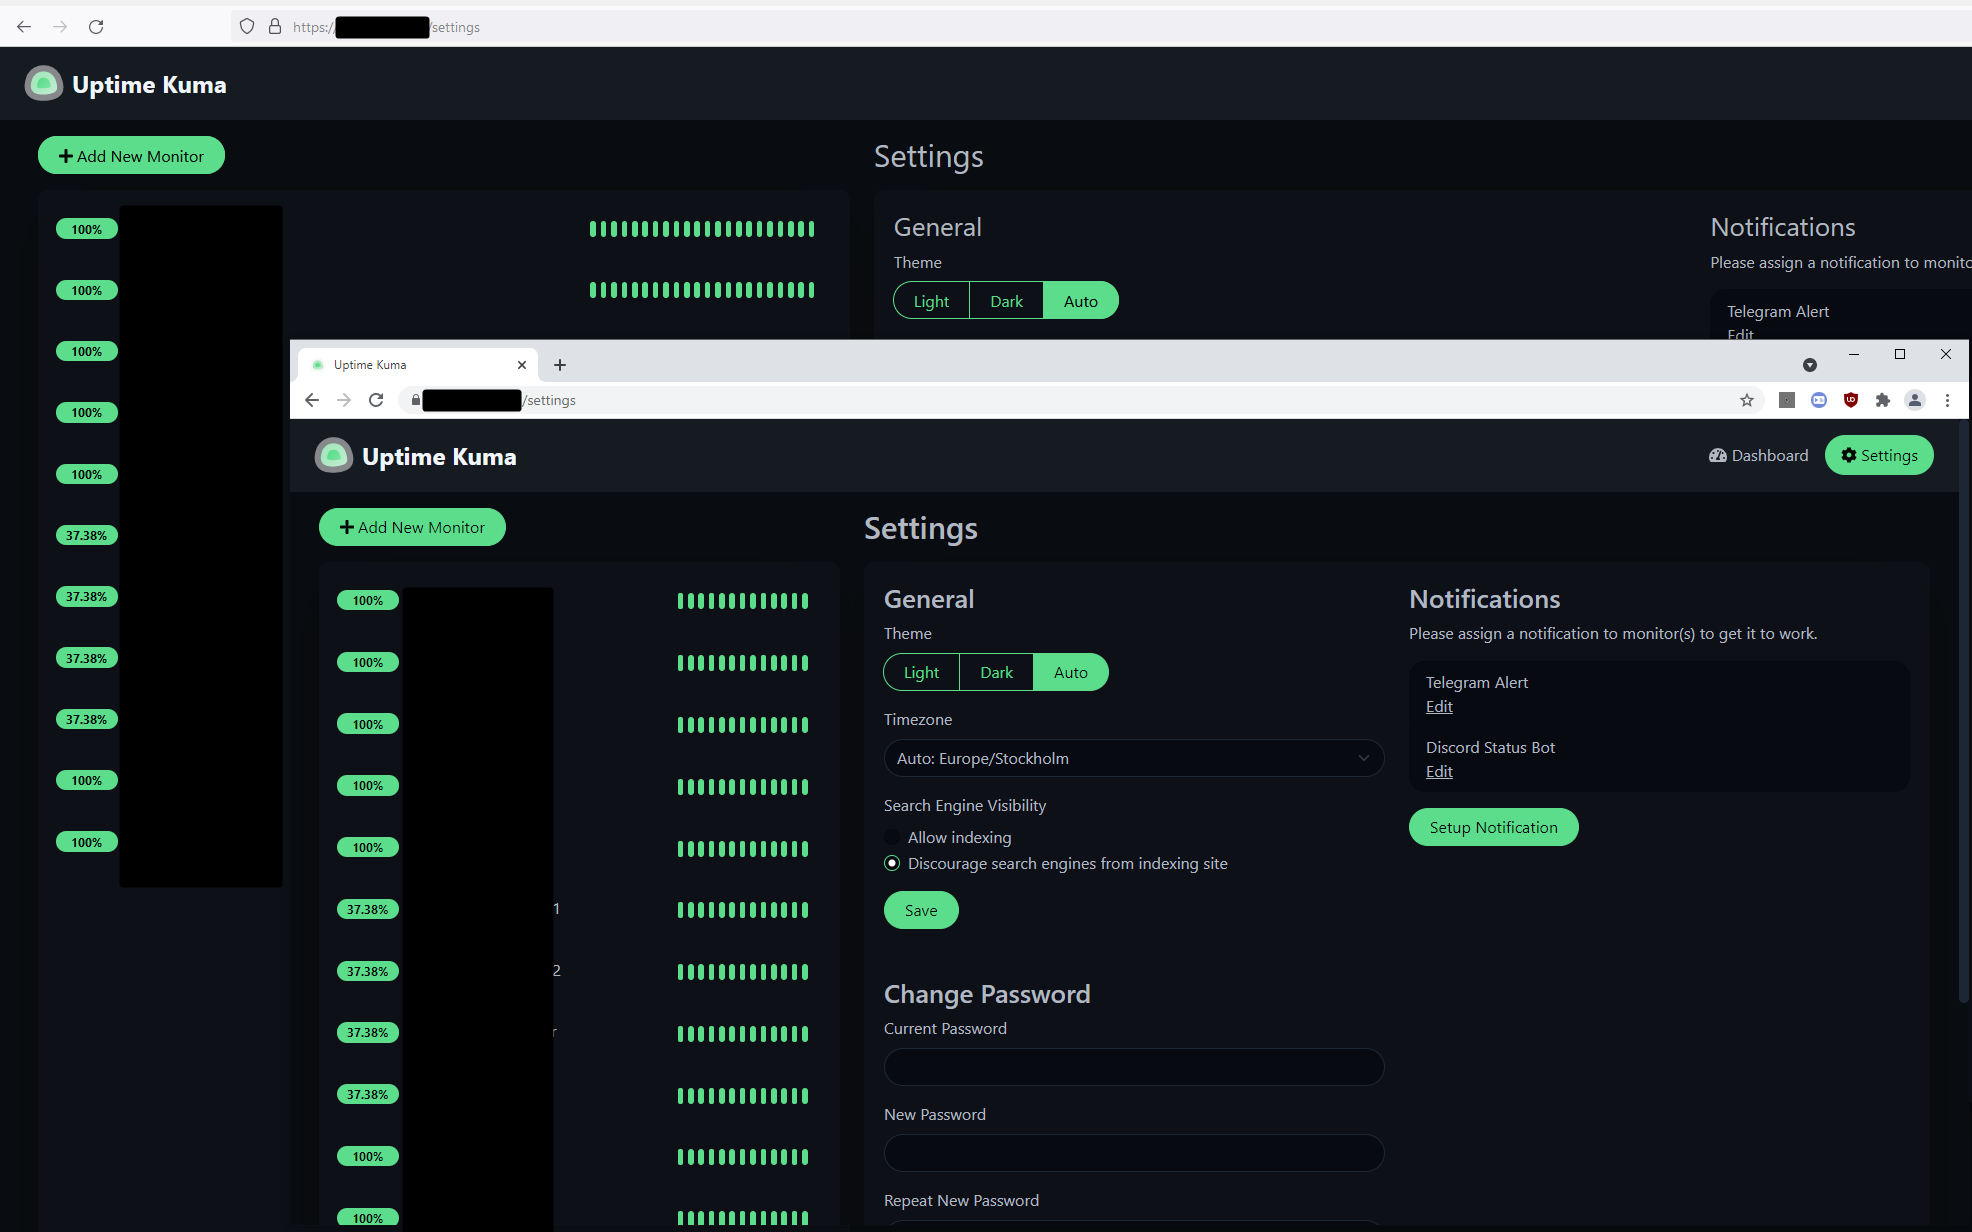Switch theme to Light in Chrome window
Image resolution: width=1972 pixels, height=1232 pixels.
tap(921, 672)
